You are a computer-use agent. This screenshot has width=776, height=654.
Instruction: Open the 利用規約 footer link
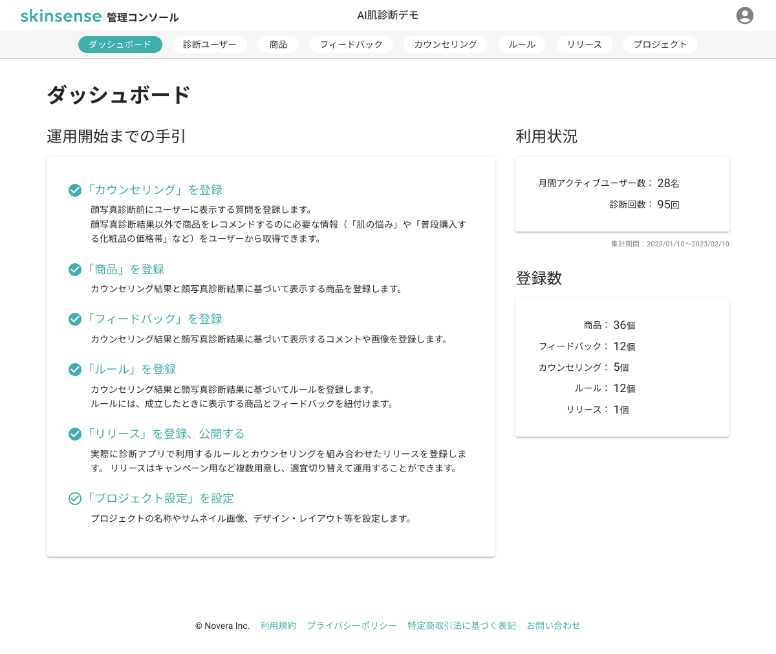pyautogui.click(x=278, y=626)
